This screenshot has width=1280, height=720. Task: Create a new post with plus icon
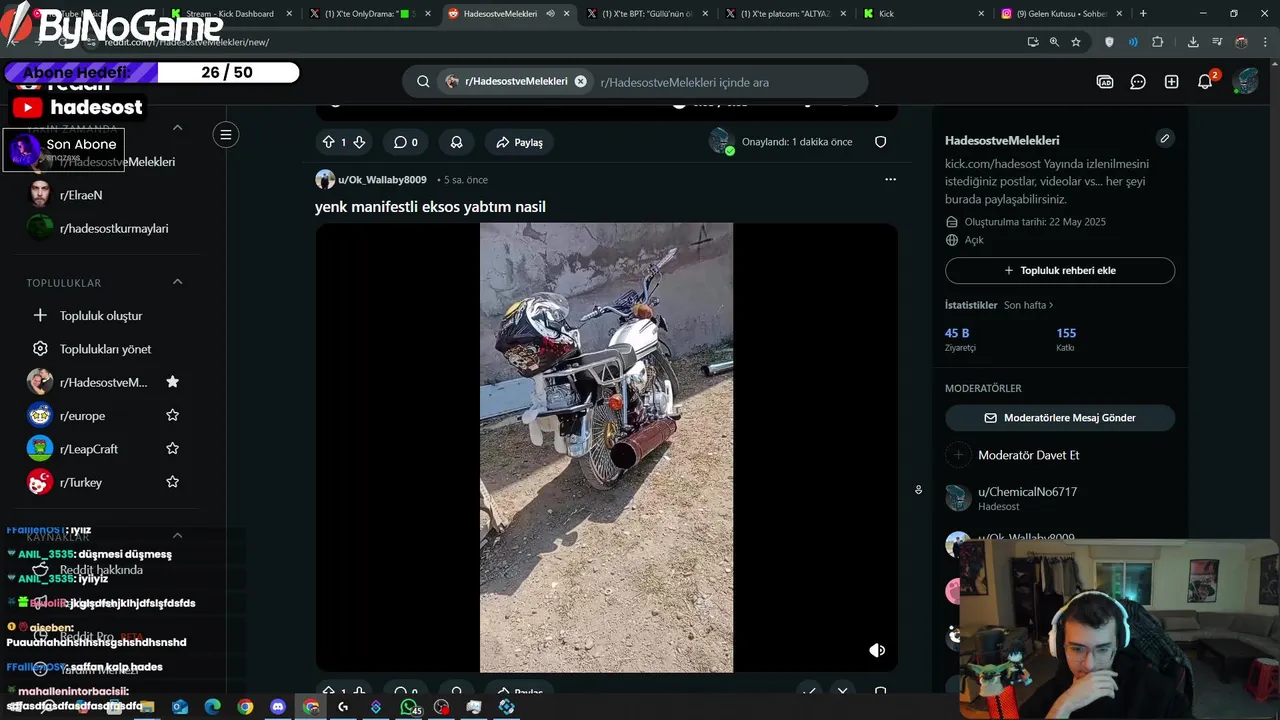[1172, 82]
